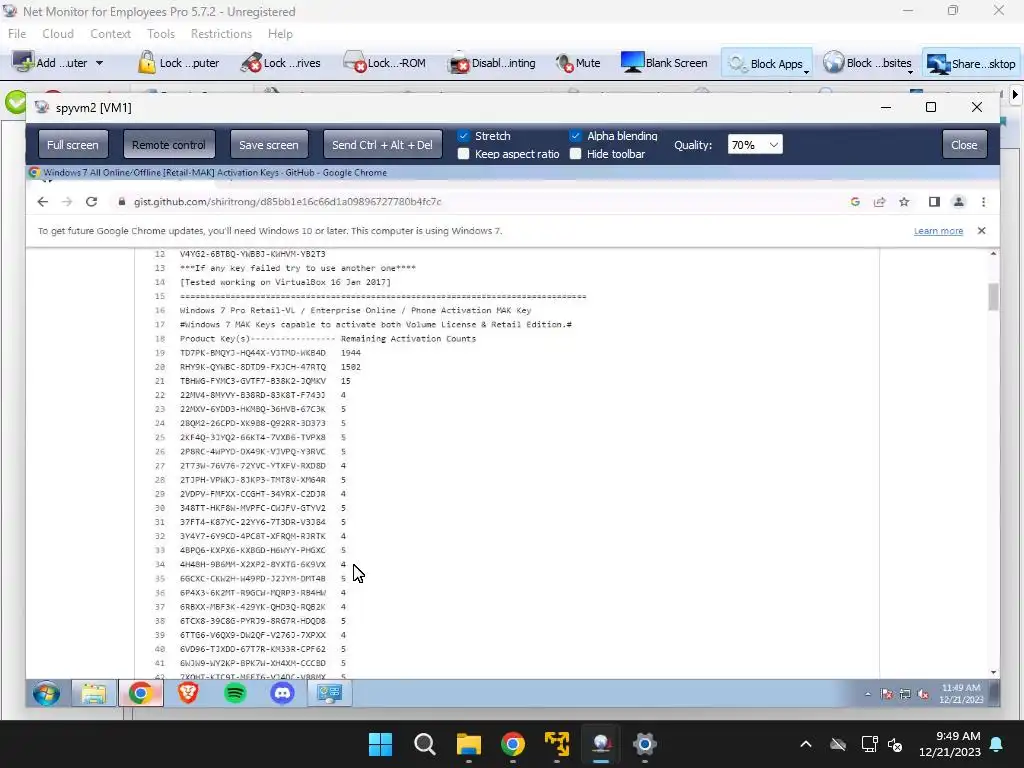Bookmark page with star icon
The width and height of the screenshot is (1024, 768).
tap(904, 202)
